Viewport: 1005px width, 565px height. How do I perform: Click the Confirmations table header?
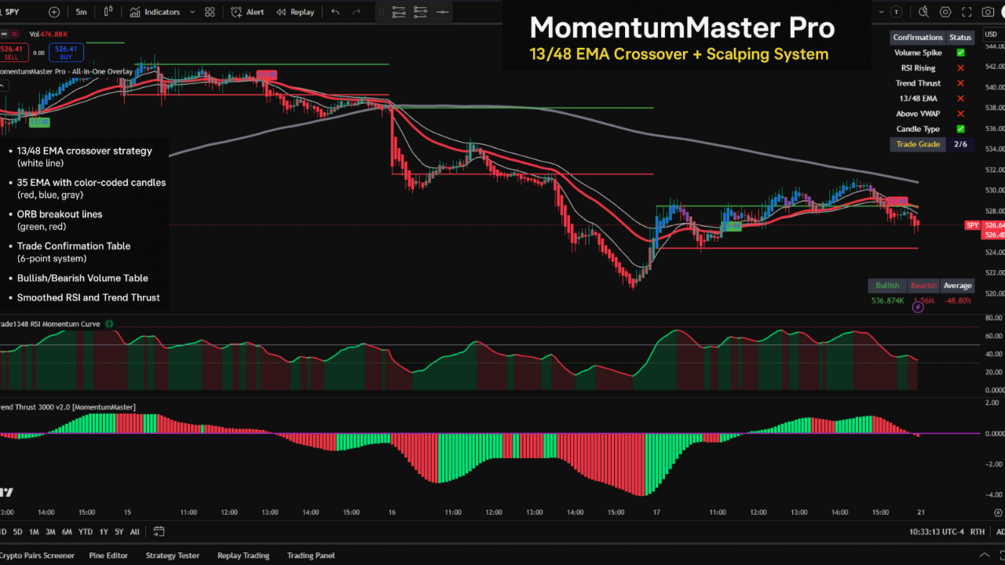pyautogui.click(x=918, y=37)
